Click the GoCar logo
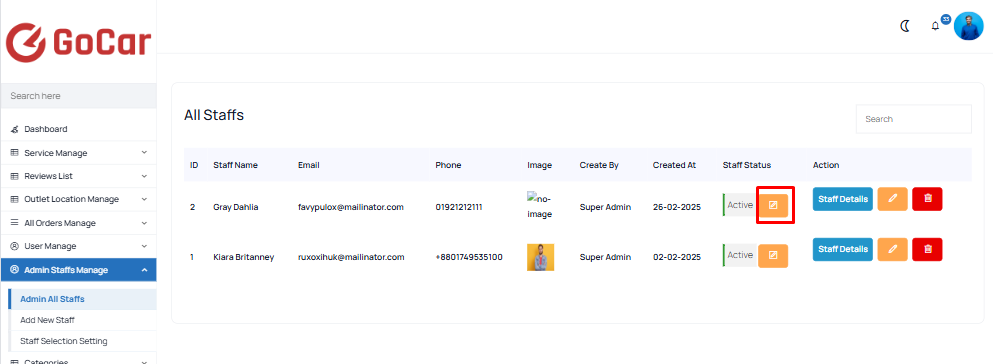This screenshot has width=993, height=364. pos(79,42)
